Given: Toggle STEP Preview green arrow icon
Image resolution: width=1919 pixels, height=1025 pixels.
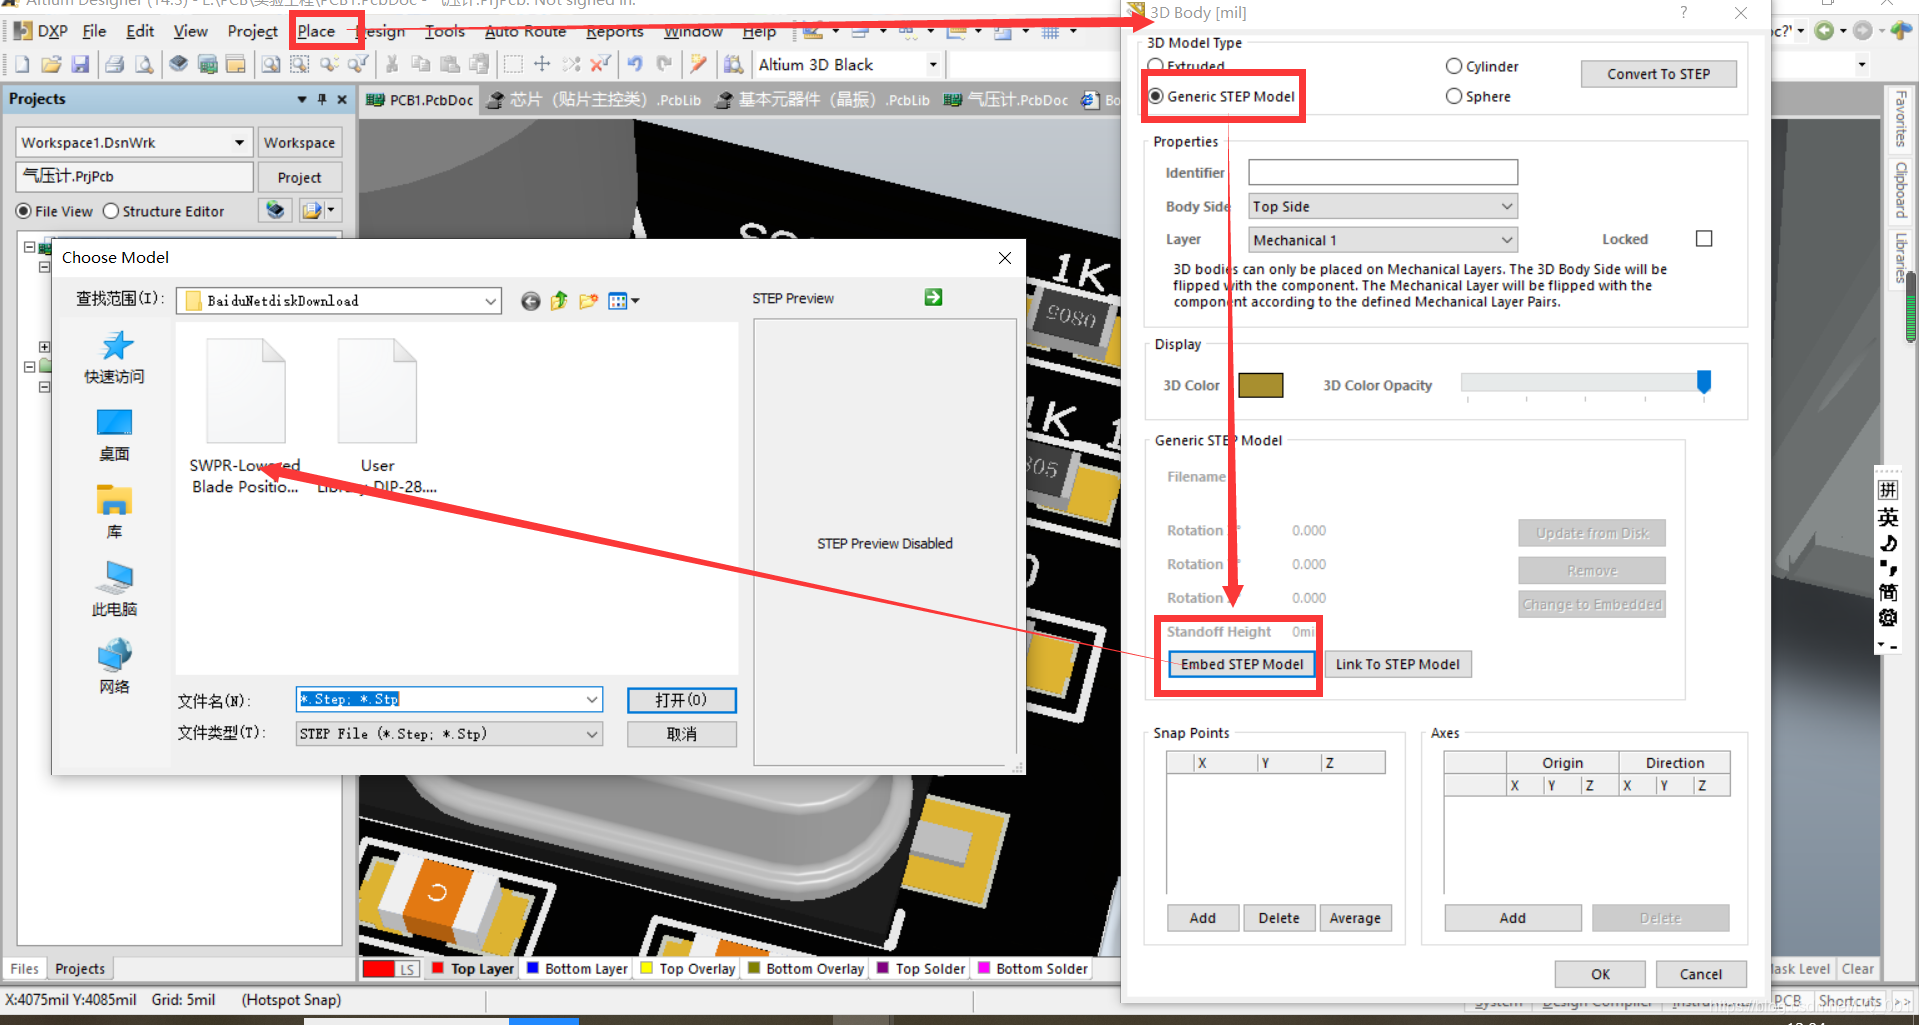Looking at the screenshot, I should tap(933, 297).
